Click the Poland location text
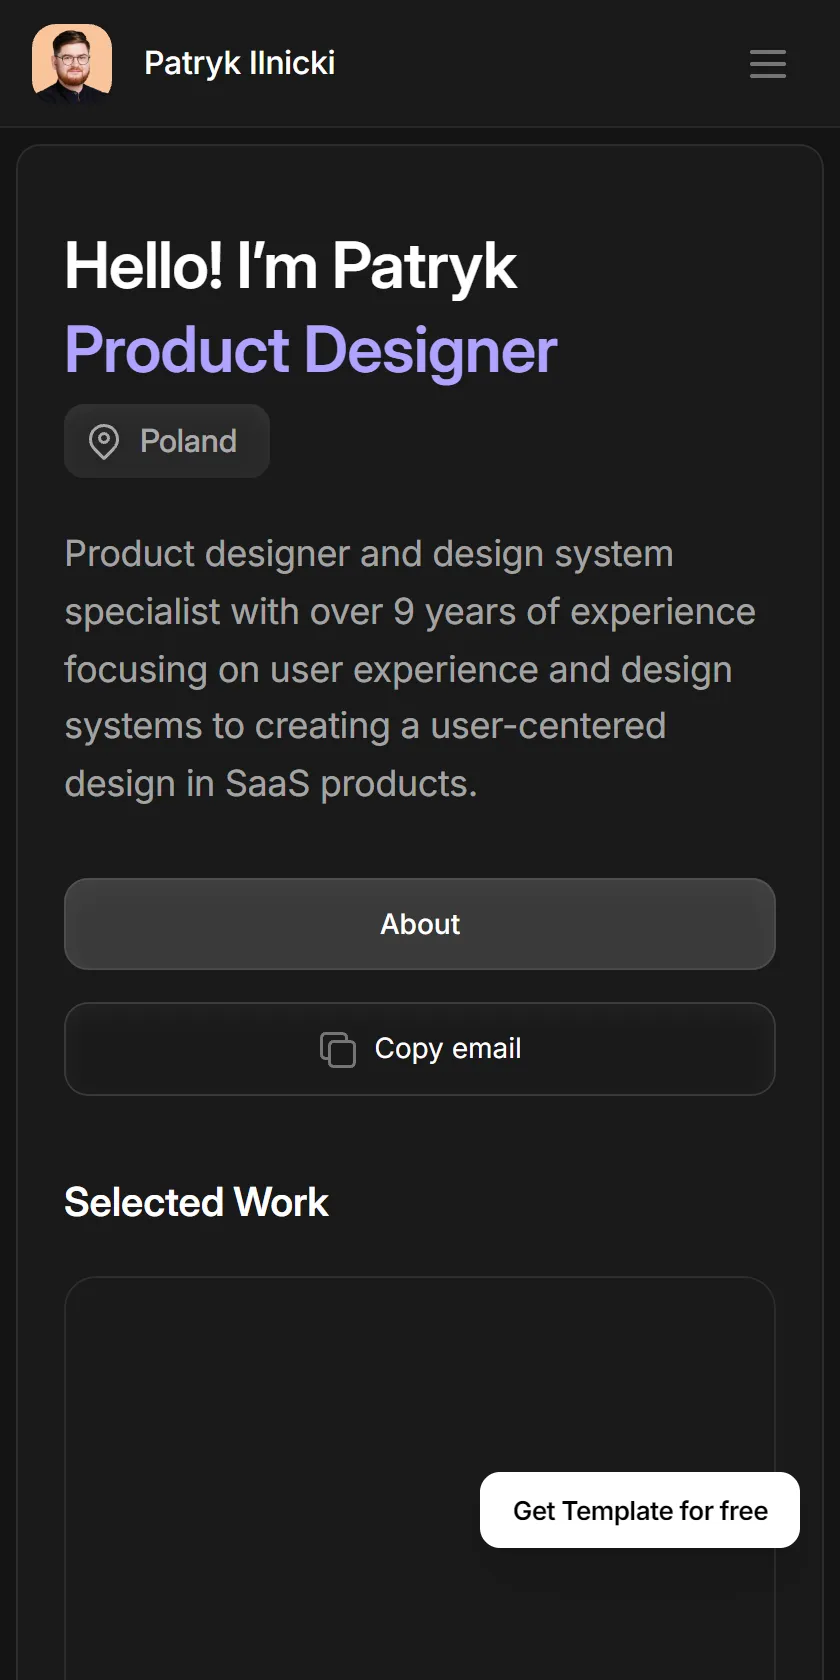This screenshot has width=840, height=1680. 188,441
